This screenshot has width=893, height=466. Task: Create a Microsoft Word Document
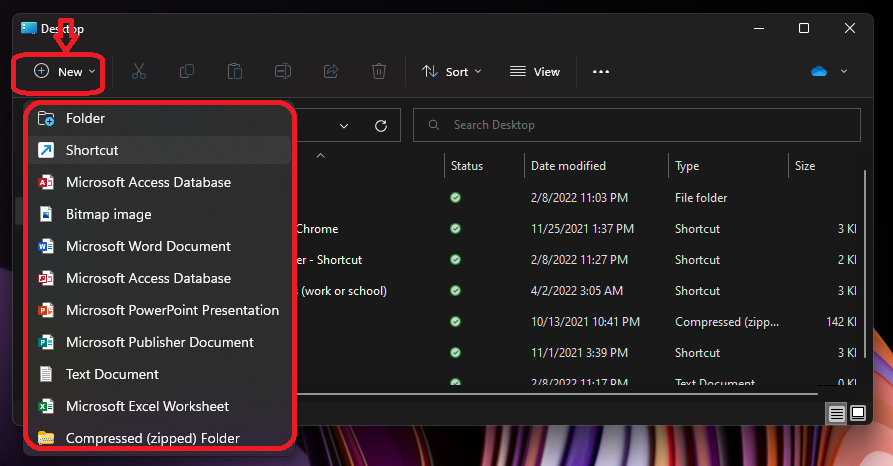(160, 246)
